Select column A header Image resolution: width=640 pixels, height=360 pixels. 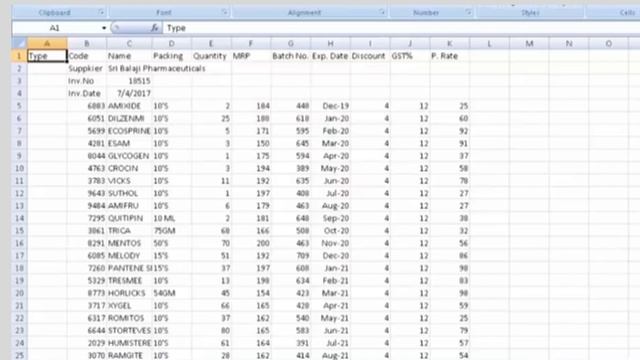(47, 43)
